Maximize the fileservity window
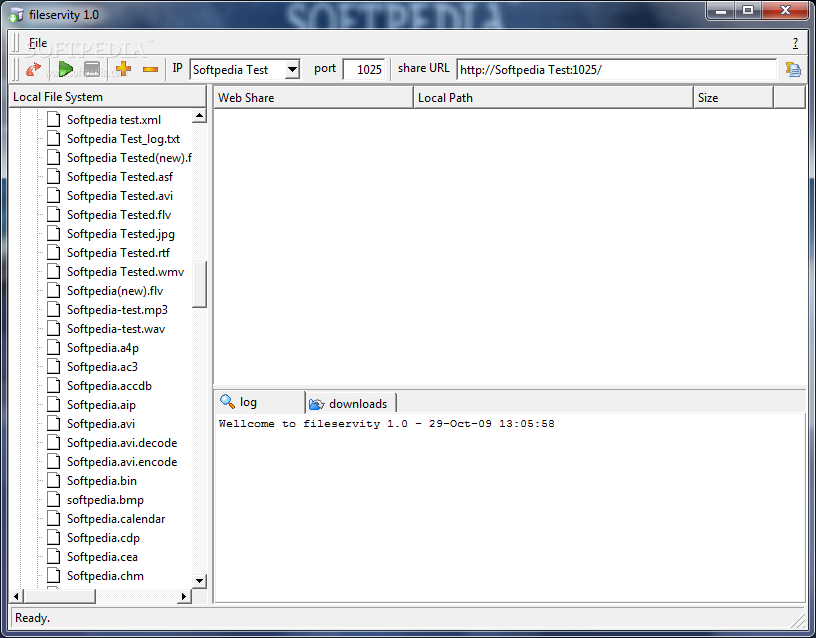This screenshot has width=816, height=638. (748, 11)
